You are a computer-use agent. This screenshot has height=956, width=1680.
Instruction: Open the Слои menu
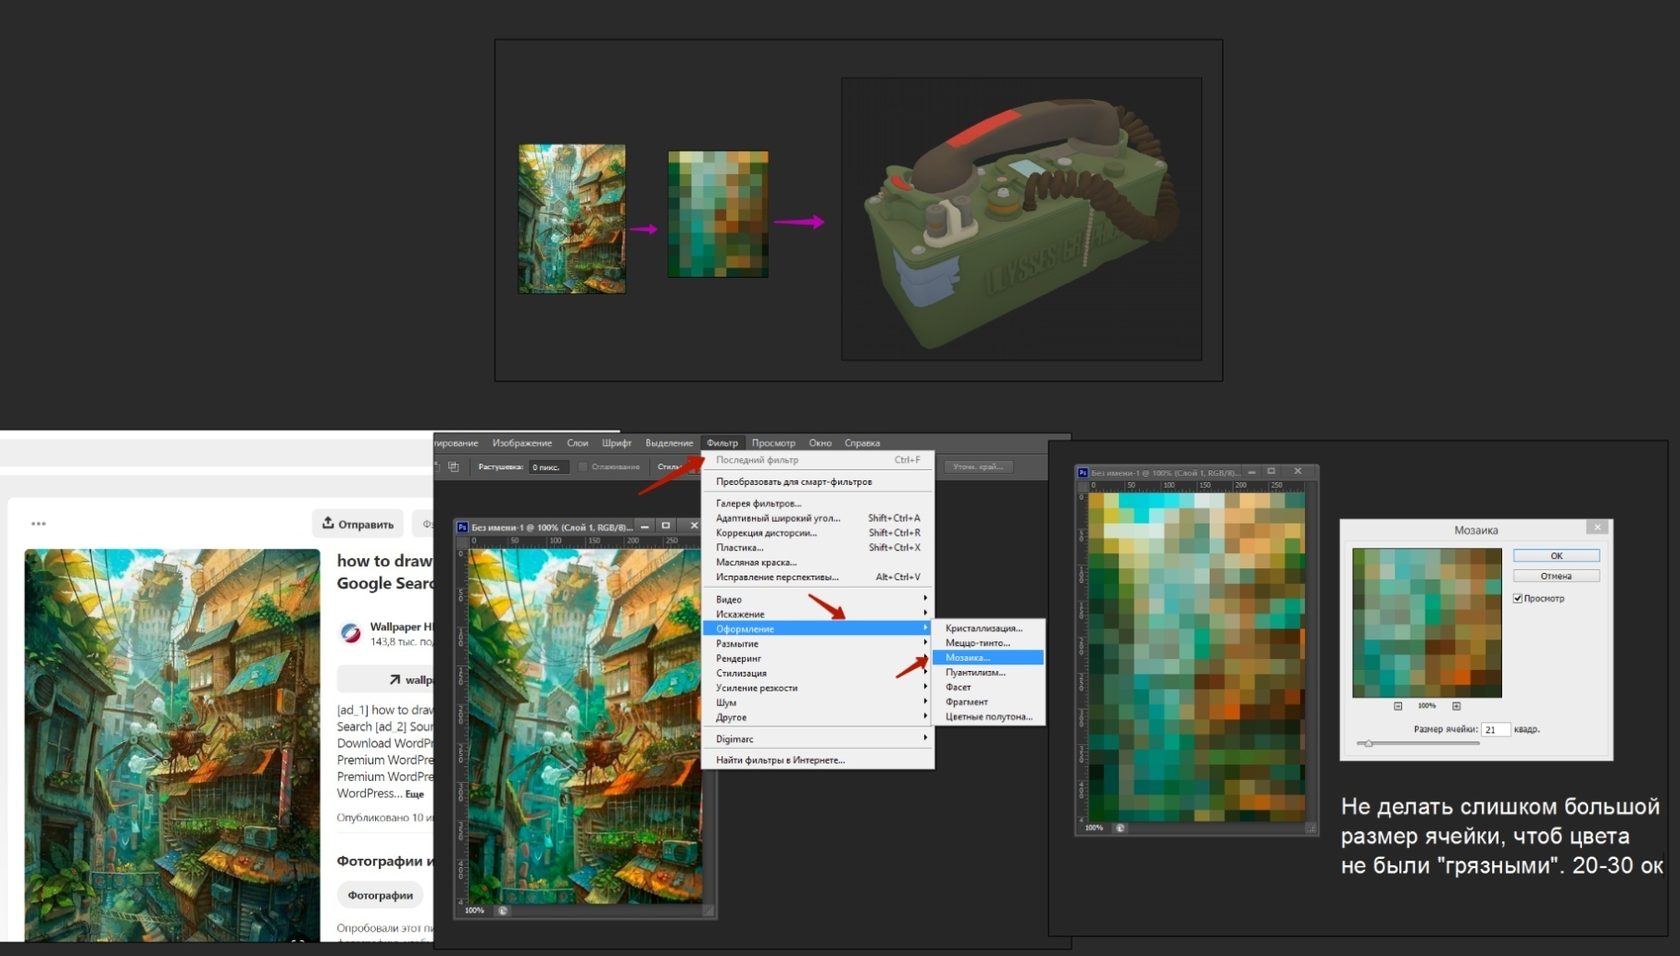pos(577,443)
